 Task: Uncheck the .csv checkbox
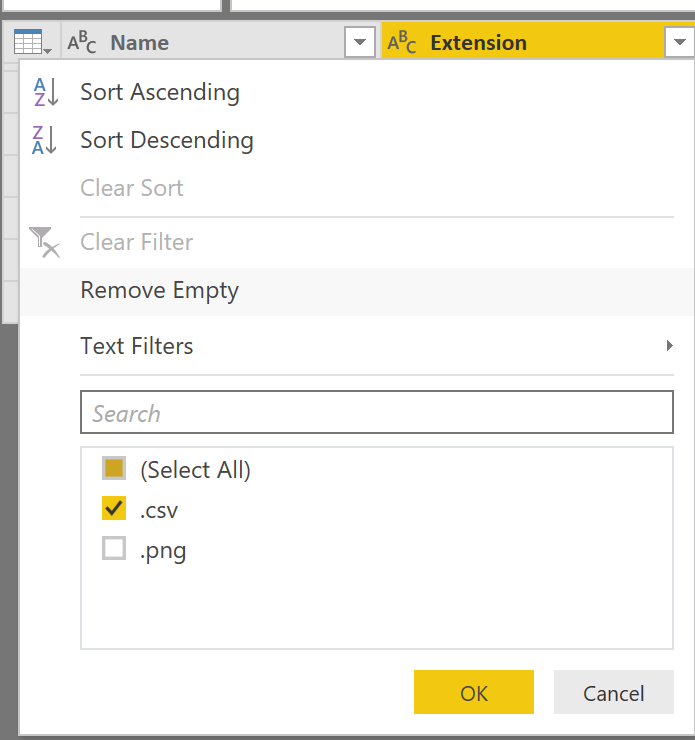(x=114, y=509)
